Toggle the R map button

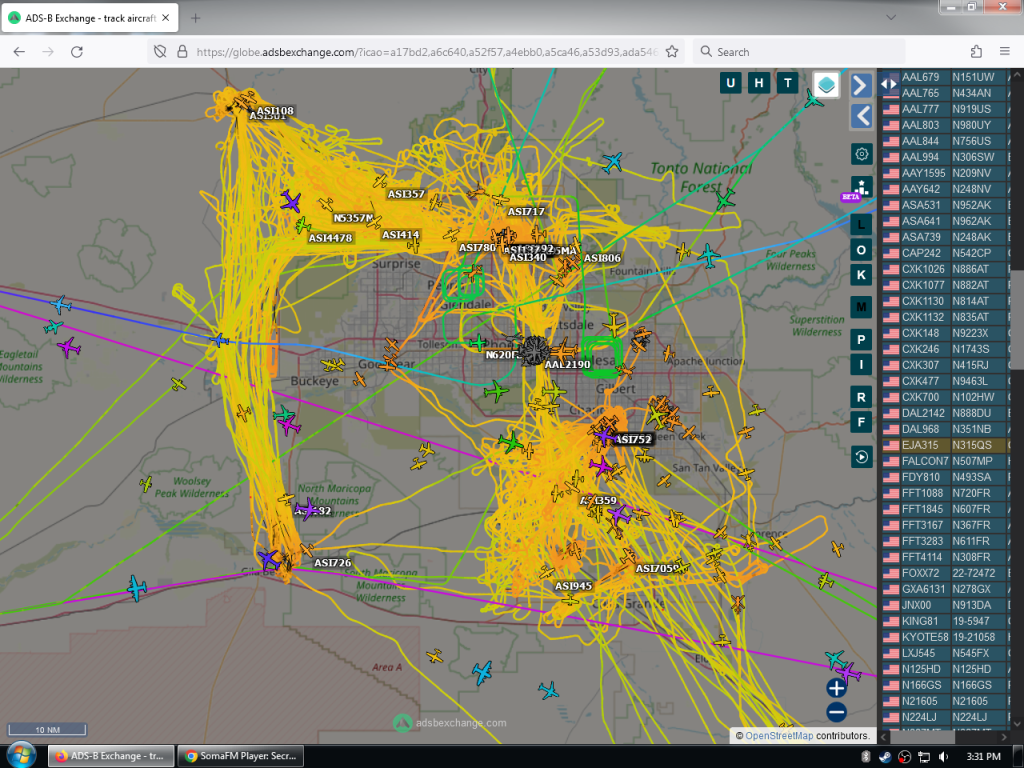click(x=861, y=397)
